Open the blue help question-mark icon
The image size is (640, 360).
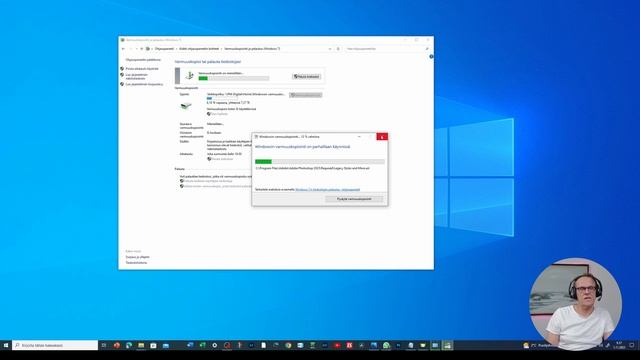pos(431,57)
